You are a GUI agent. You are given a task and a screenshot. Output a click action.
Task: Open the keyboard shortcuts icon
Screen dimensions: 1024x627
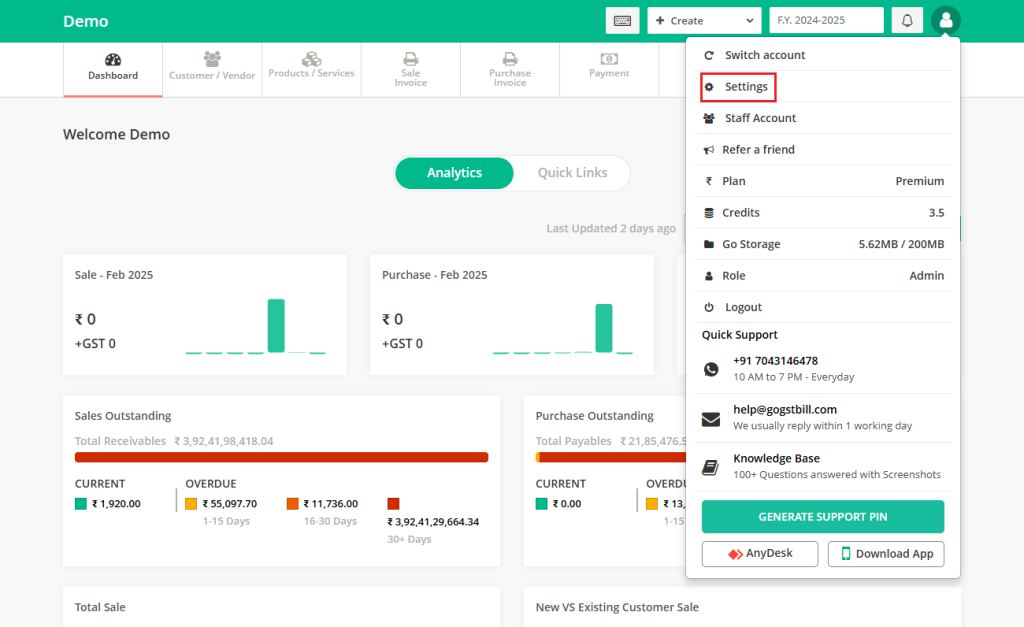(x=622, y=20)
